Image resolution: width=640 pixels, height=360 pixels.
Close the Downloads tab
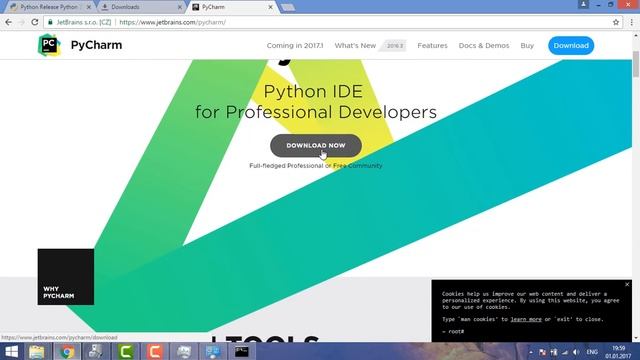[x=180, y=7]
